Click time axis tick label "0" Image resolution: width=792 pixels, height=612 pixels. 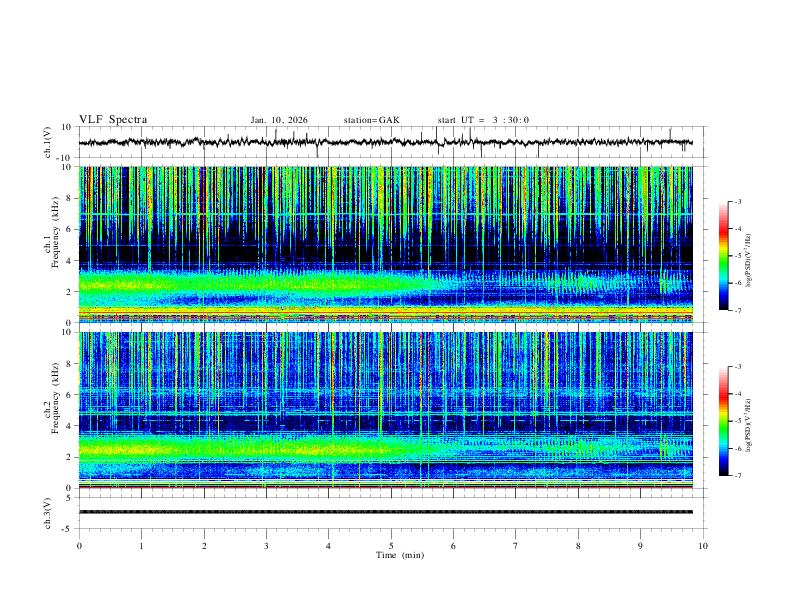79,546
